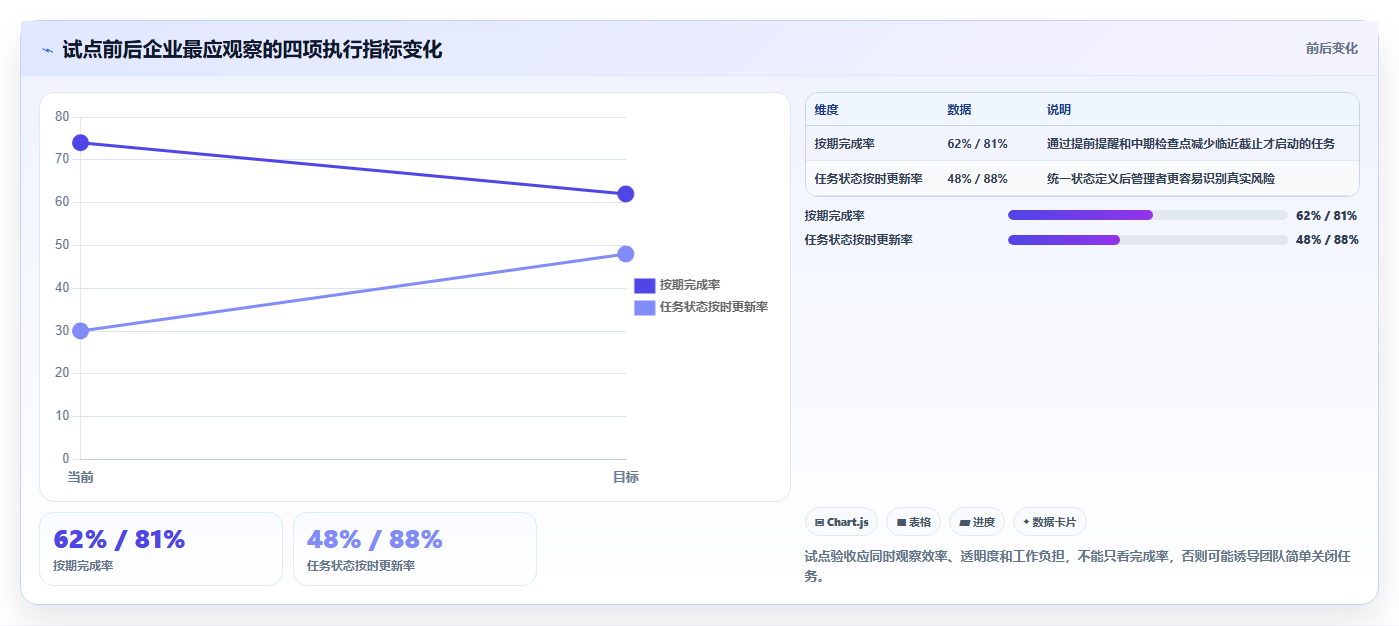Click the y-axis value 80

62,117
